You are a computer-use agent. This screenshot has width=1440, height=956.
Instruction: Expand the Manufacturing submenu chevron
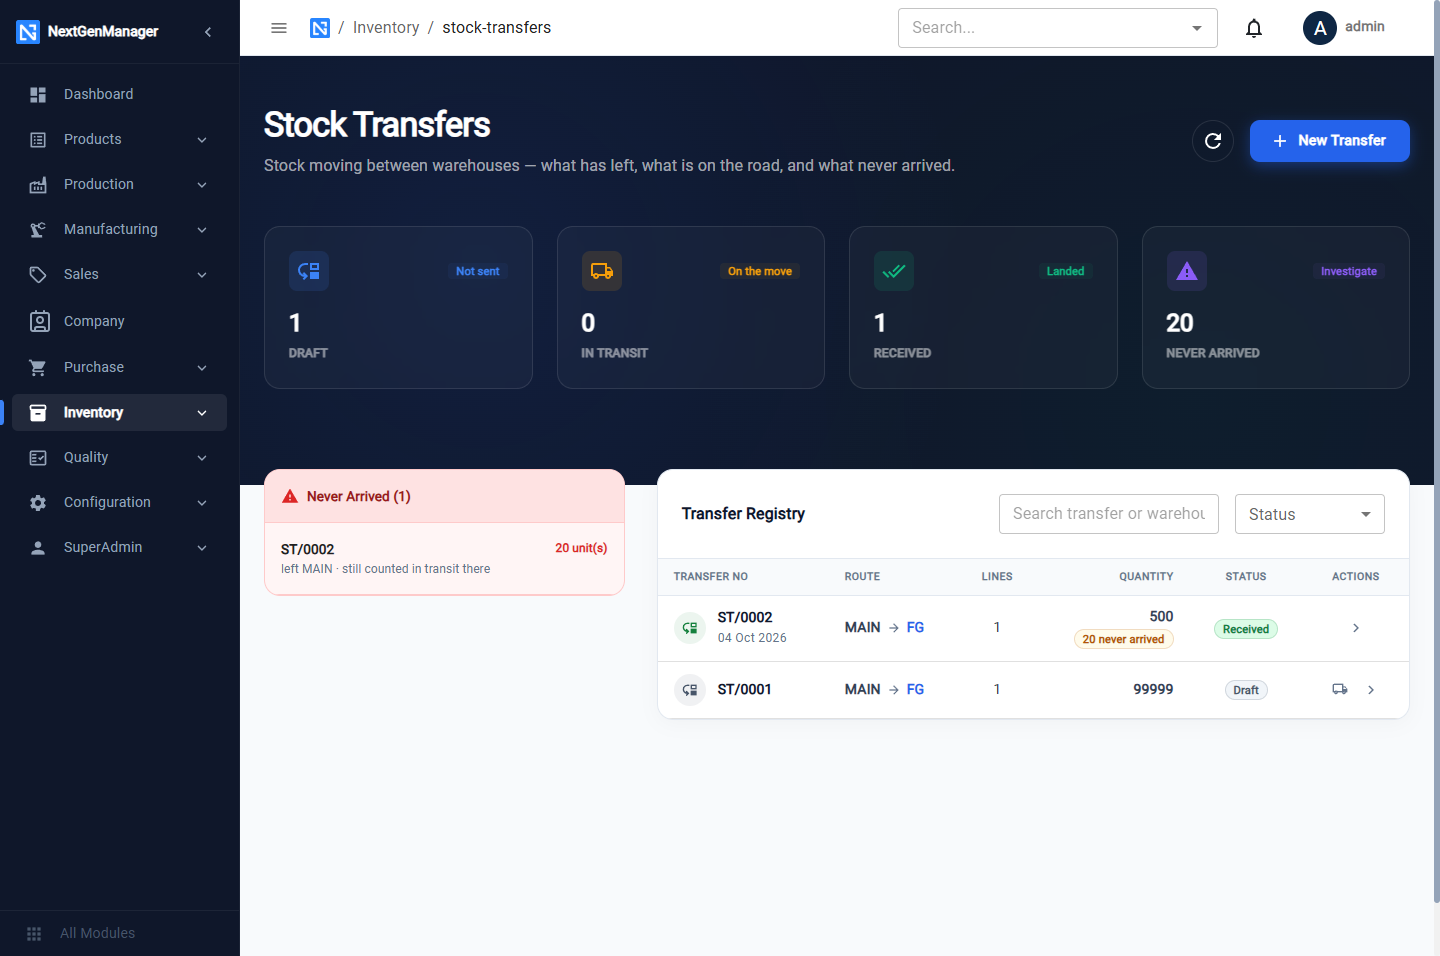tap(202, 230)
